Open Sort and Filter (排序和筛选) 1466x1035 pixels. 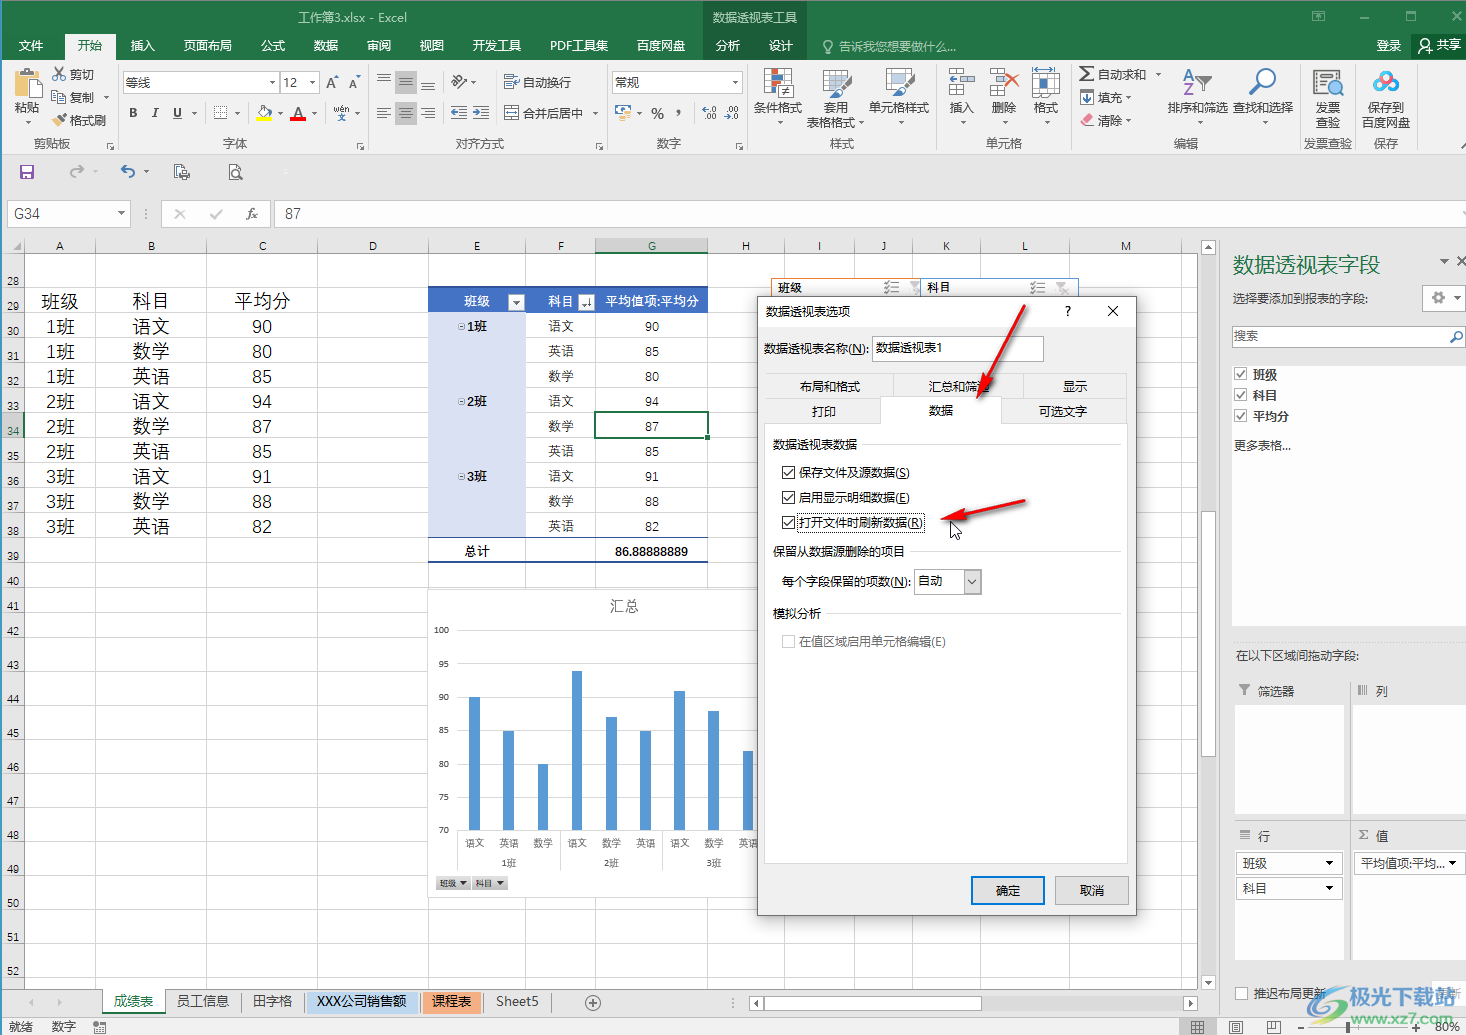(x=1198, y=96)
